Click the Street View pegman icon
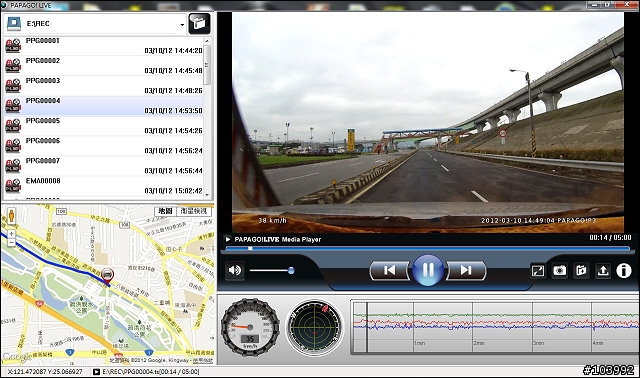This screenshot has width=640, height=378. pos(11,216)
